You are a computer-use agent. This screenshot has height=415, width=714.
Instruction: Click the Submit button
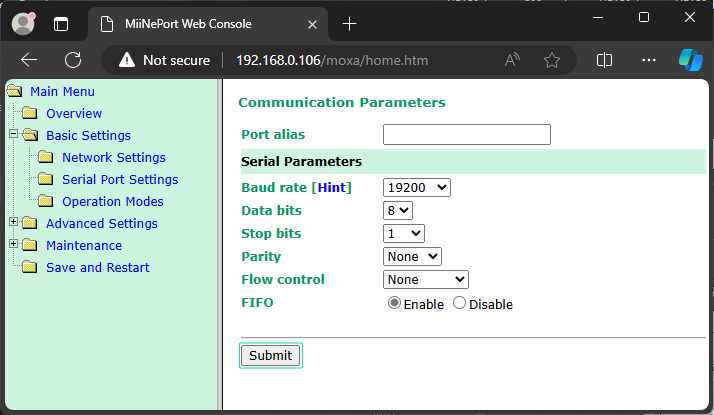(x=270, y=355)
